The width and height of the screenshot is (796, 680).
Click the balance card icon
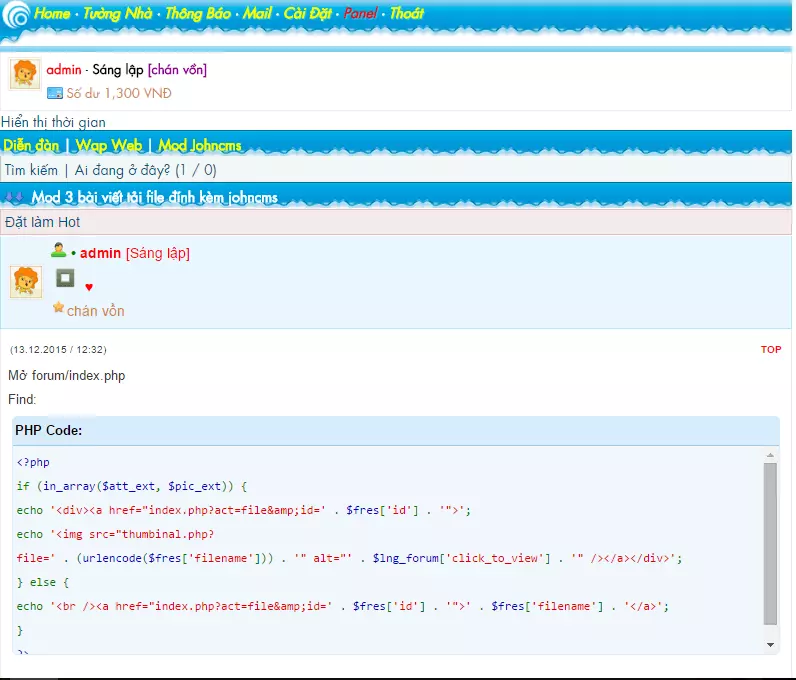pyautogui.click(x=55, y=93)
